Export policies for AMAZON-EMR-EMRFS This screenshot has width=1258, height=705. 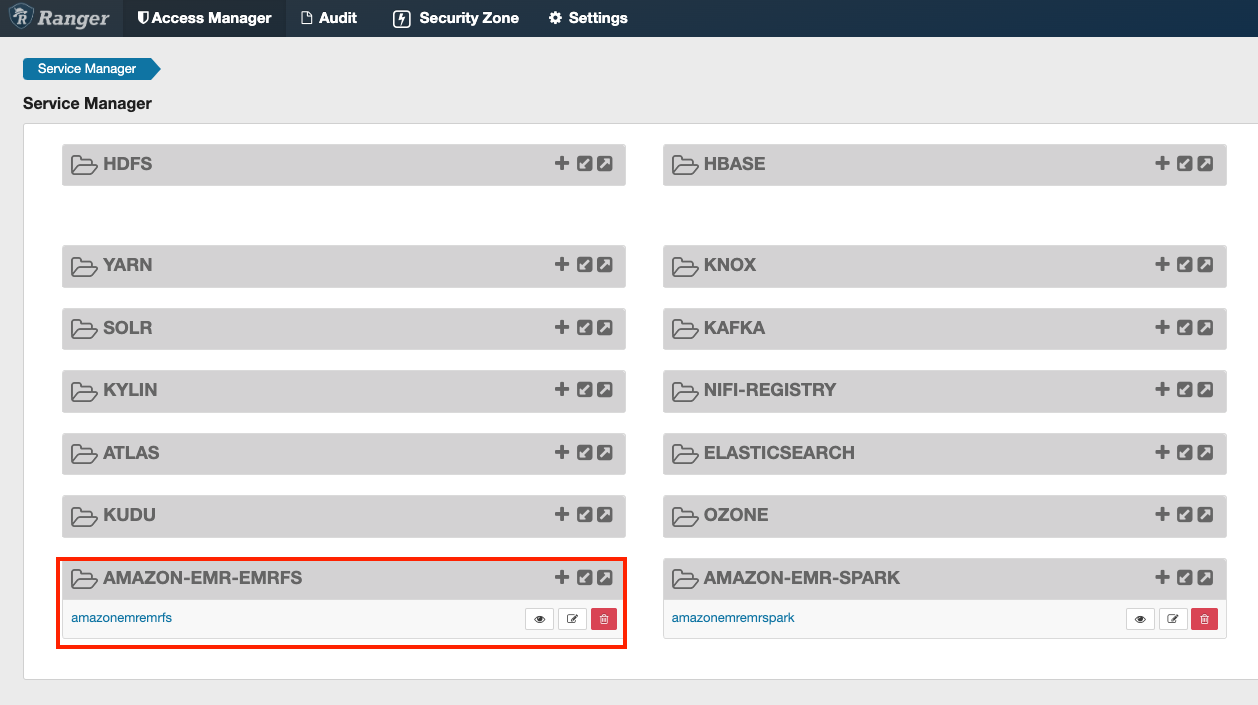click(x=605, y=577)
